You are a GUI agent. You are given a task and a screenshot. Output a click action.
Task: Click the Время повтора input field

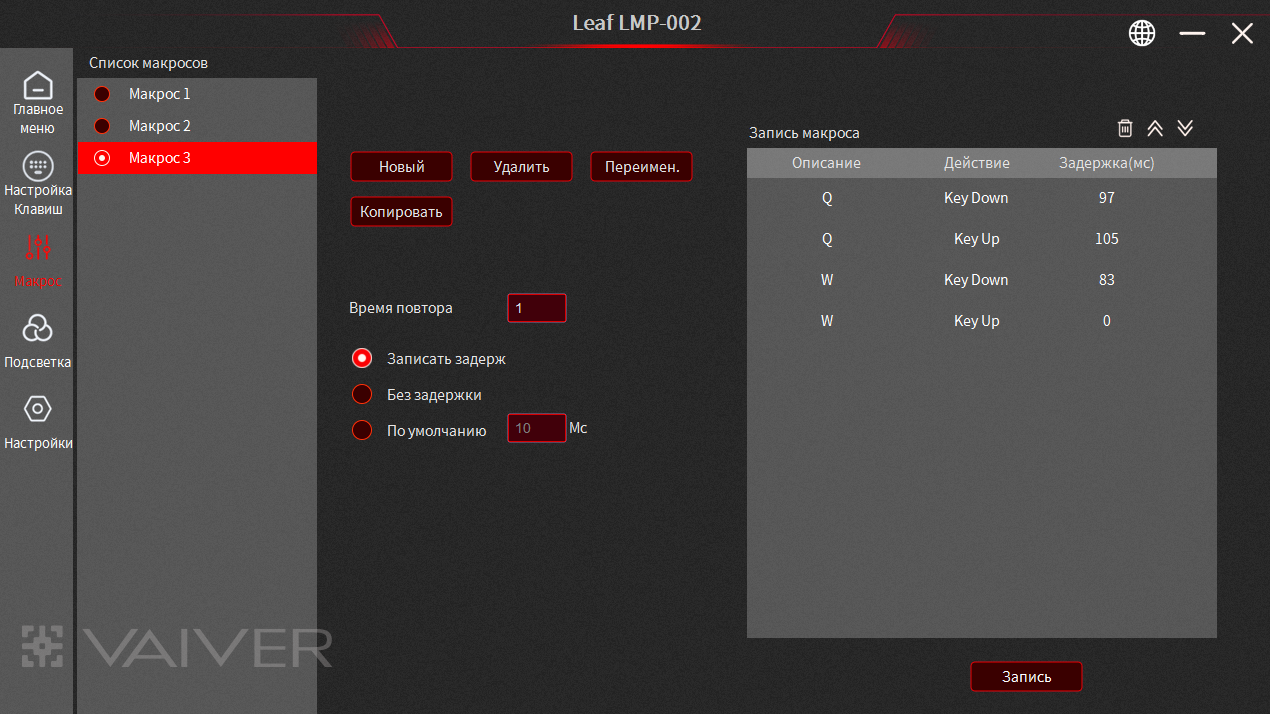click(537, 308)
